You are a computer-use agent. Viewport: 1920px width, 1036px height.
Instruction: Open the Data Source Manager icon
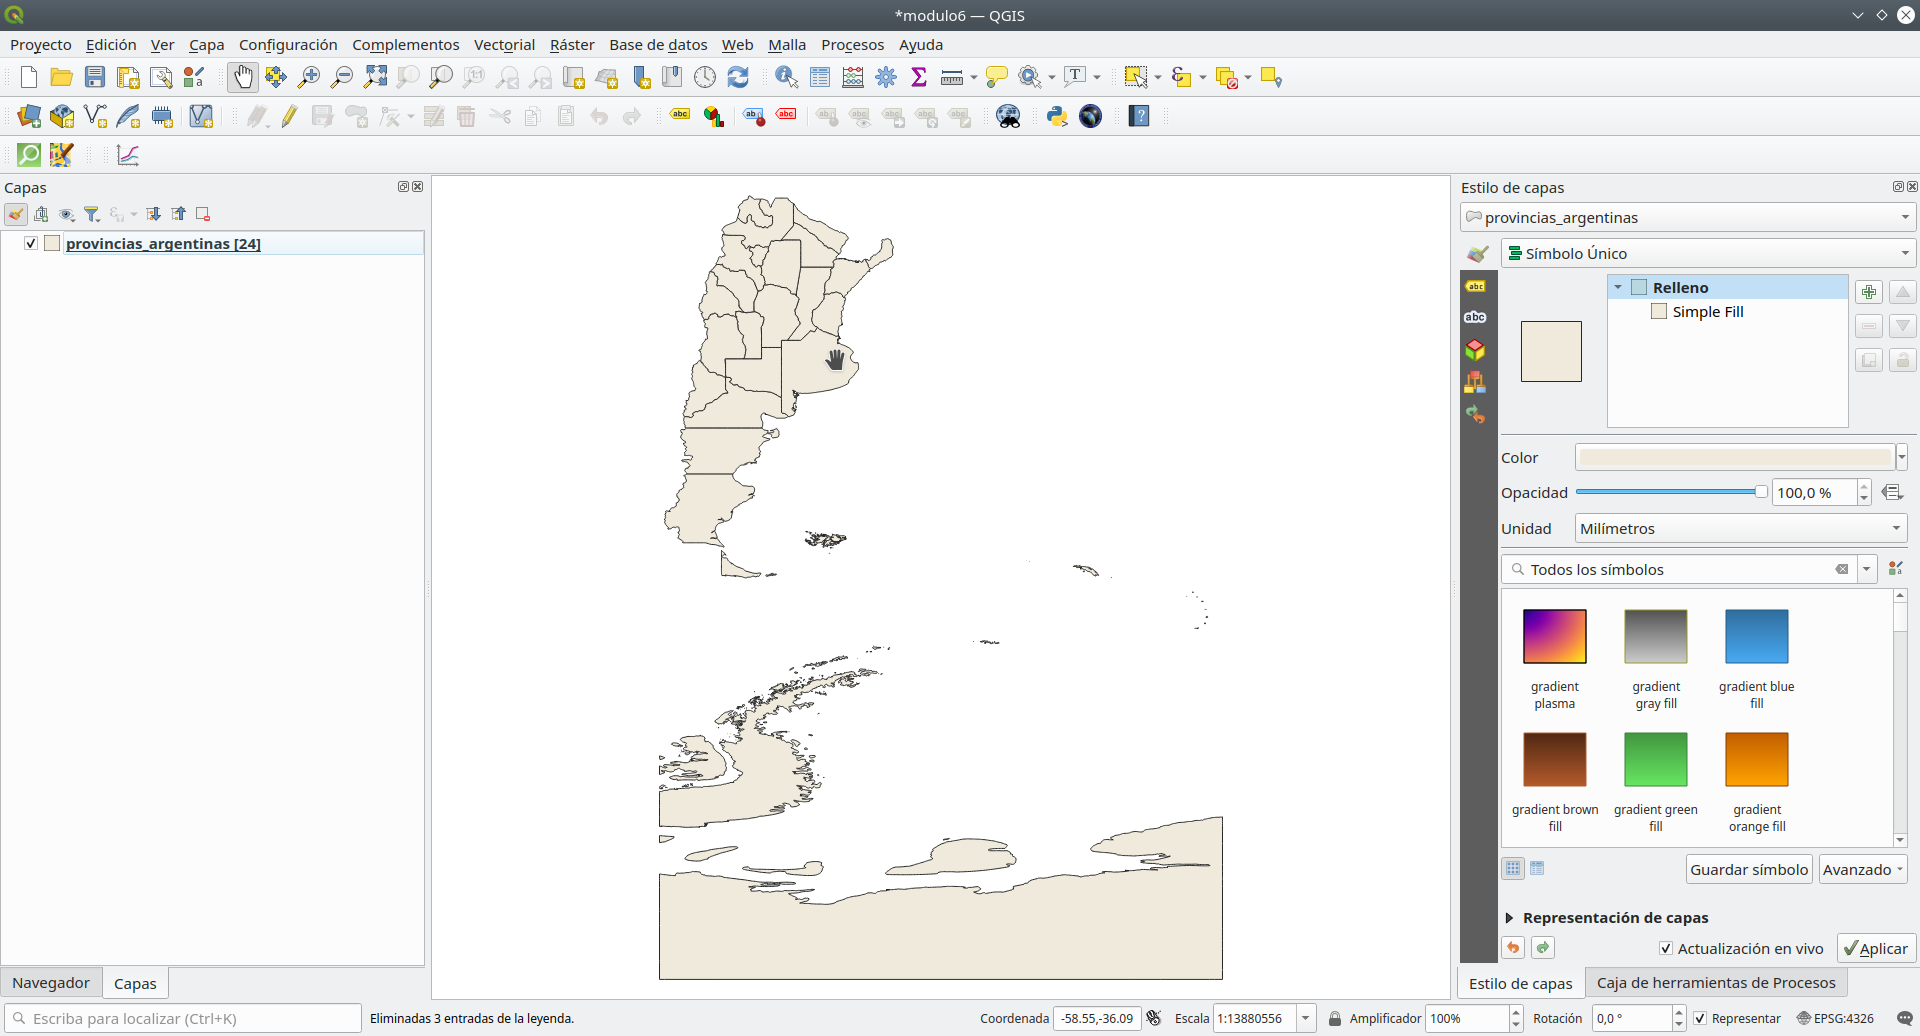(x=29, y=116)
